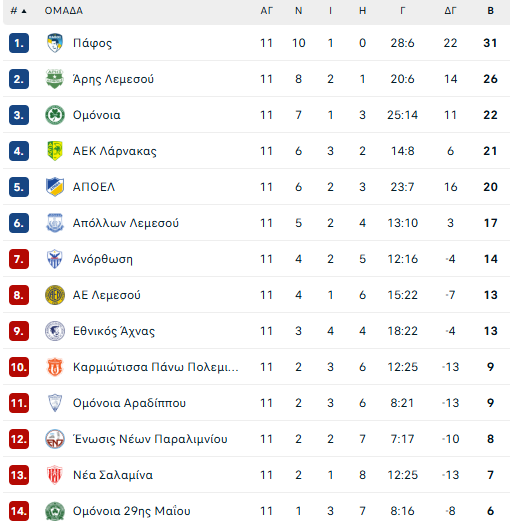Click the ΑΕ Λεμεσού yellow round badge
Screen dimensions: 510x522
[55, 295]
